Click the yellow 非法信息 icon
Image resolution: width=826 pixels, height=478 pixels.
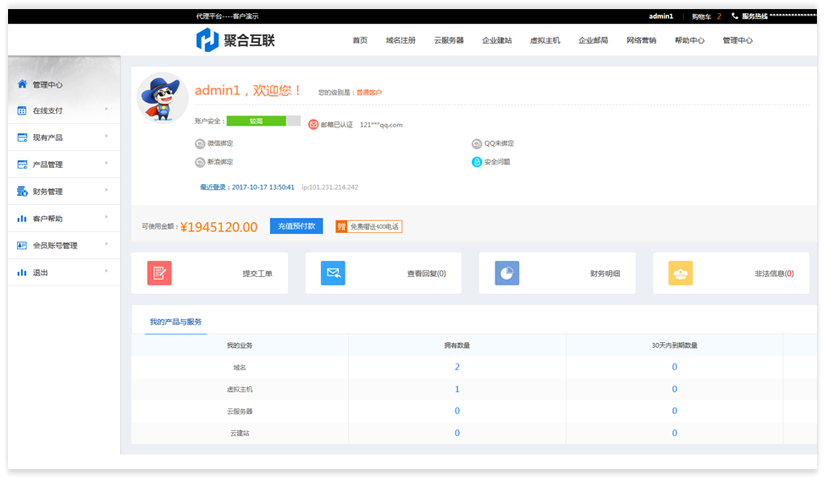(x=681, y=273)
